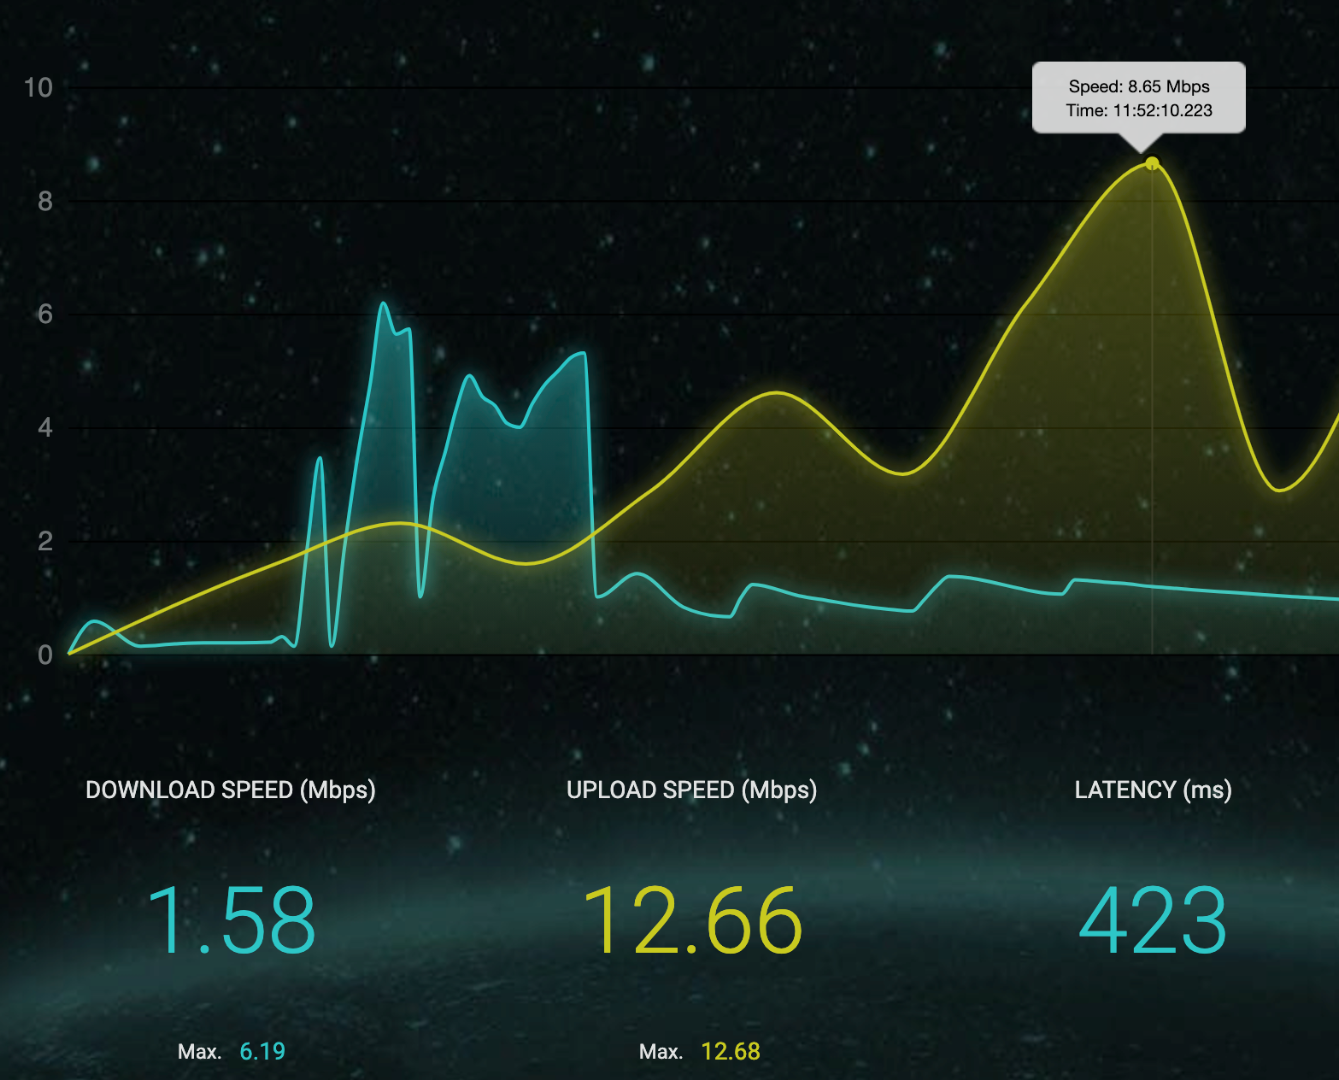The width and height of the screenshot is (1339, 1080).
Task: Select the UPLOAD SPEED (Mbps) label
Action: click(x=692, y=790)
